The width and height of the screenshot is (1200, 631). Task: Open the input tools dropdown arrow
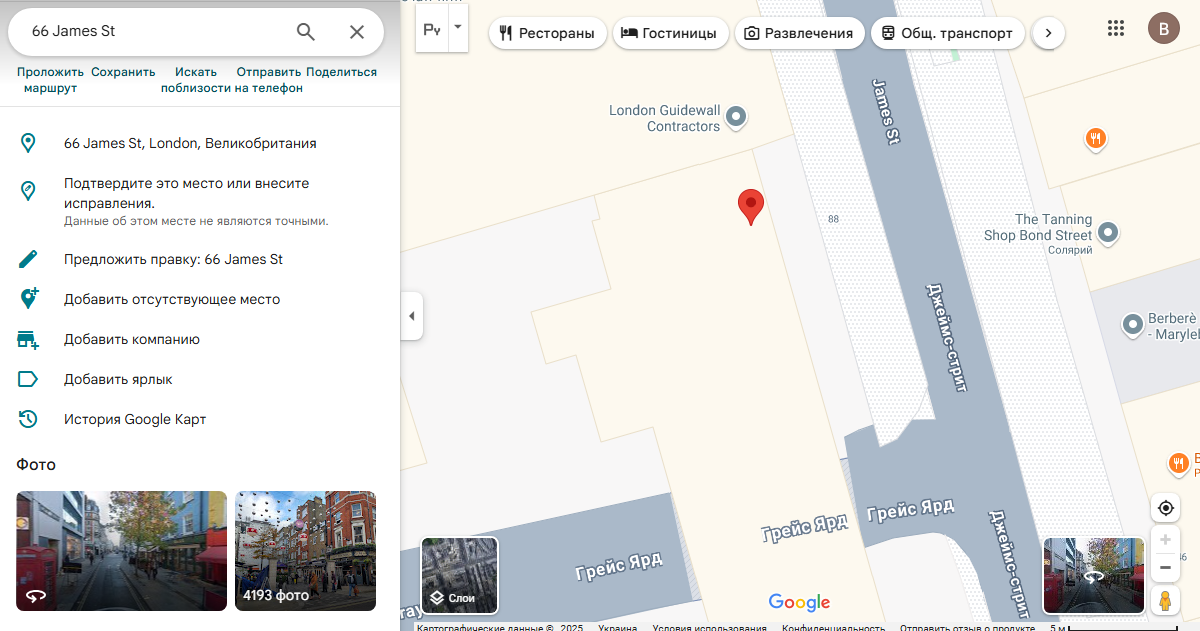coord(458,27)
